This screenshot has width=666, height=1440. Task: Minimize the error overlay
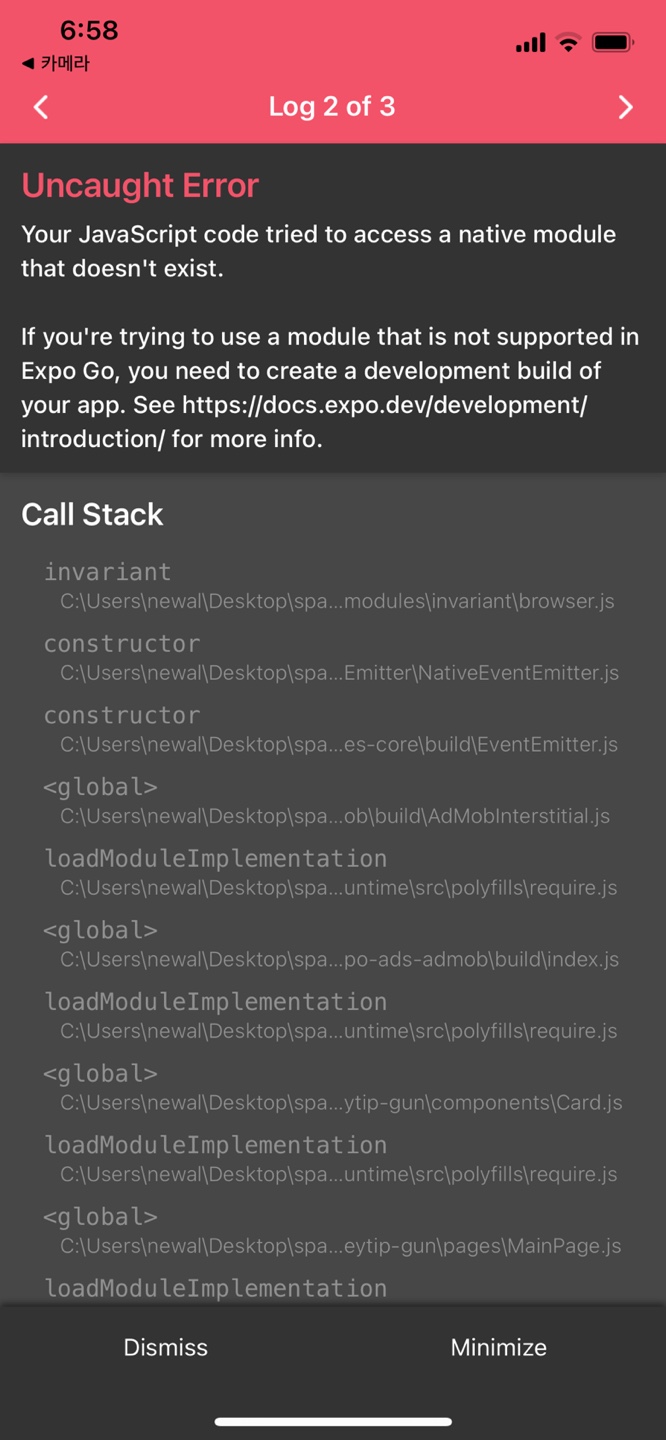[499, 1347]
